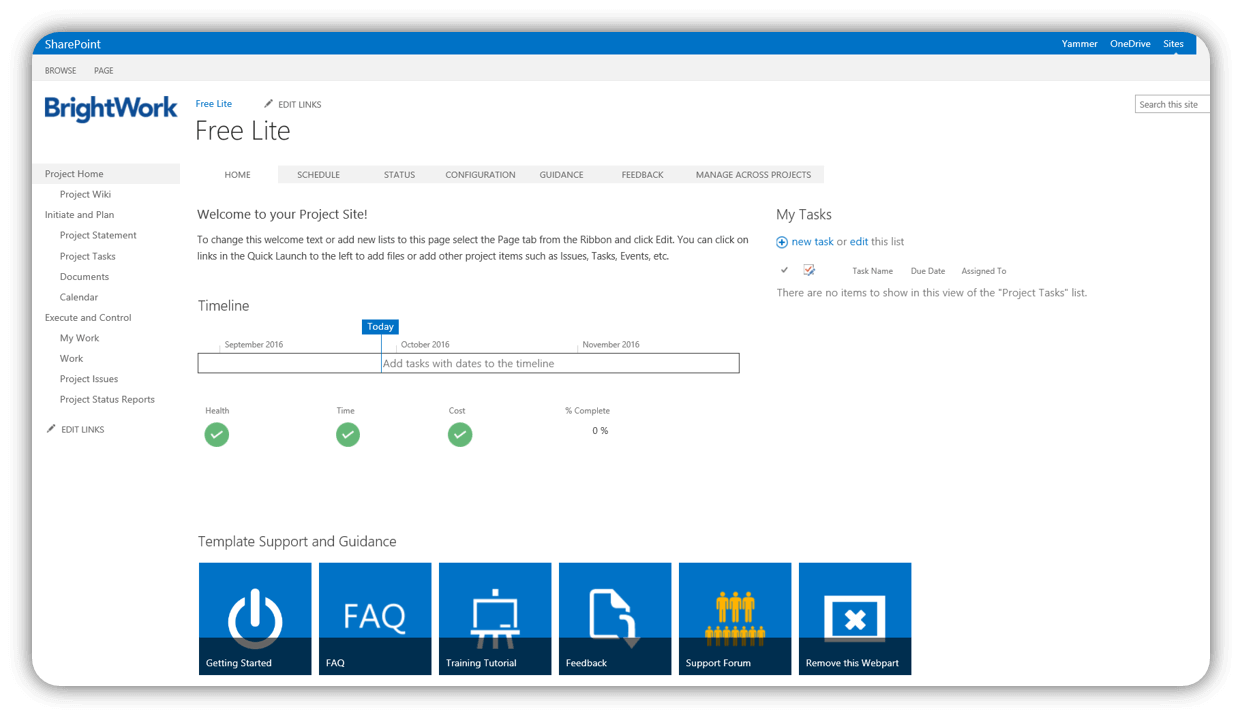Open the CONFIGURATION tab
Screen dimensions: 1242x718
click(480, 175)
